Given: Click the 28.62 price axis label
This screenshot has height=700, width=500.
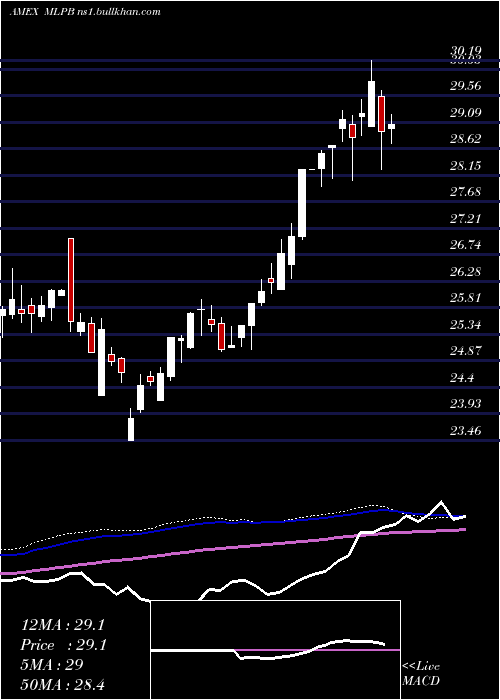Looking at the screenshot, I should (466, 139).
